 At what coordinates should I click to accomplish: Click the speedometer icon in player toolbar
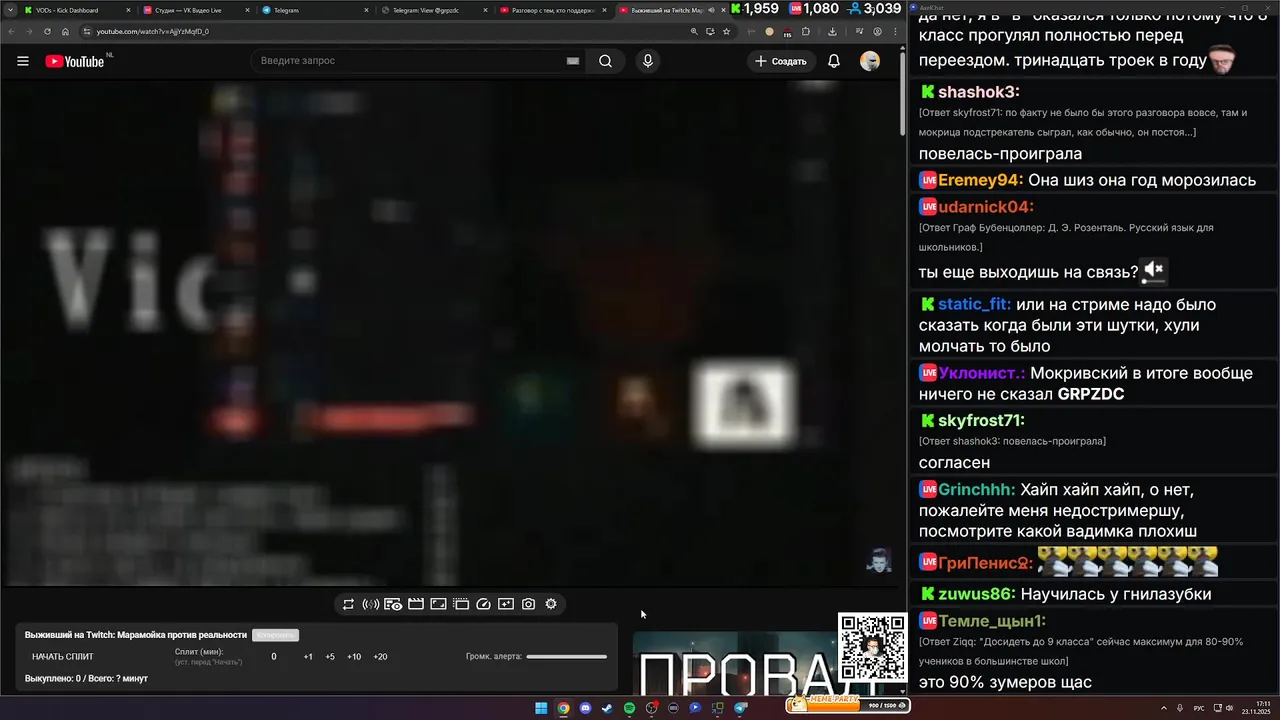coord(483,604)
